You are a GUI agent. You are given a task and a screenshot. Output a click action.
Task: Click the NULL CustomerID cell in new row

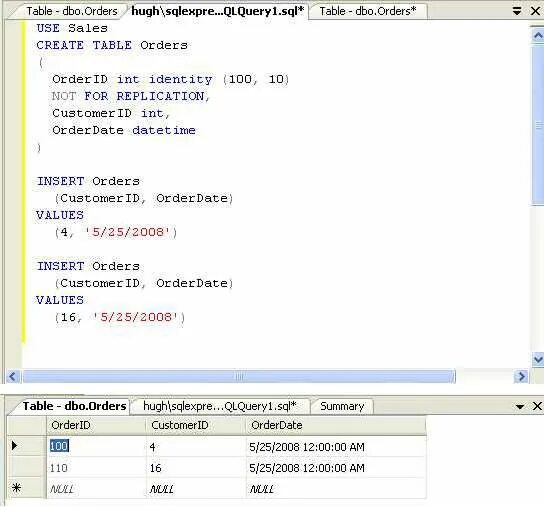pyautogui.click(x=196, y=489)
